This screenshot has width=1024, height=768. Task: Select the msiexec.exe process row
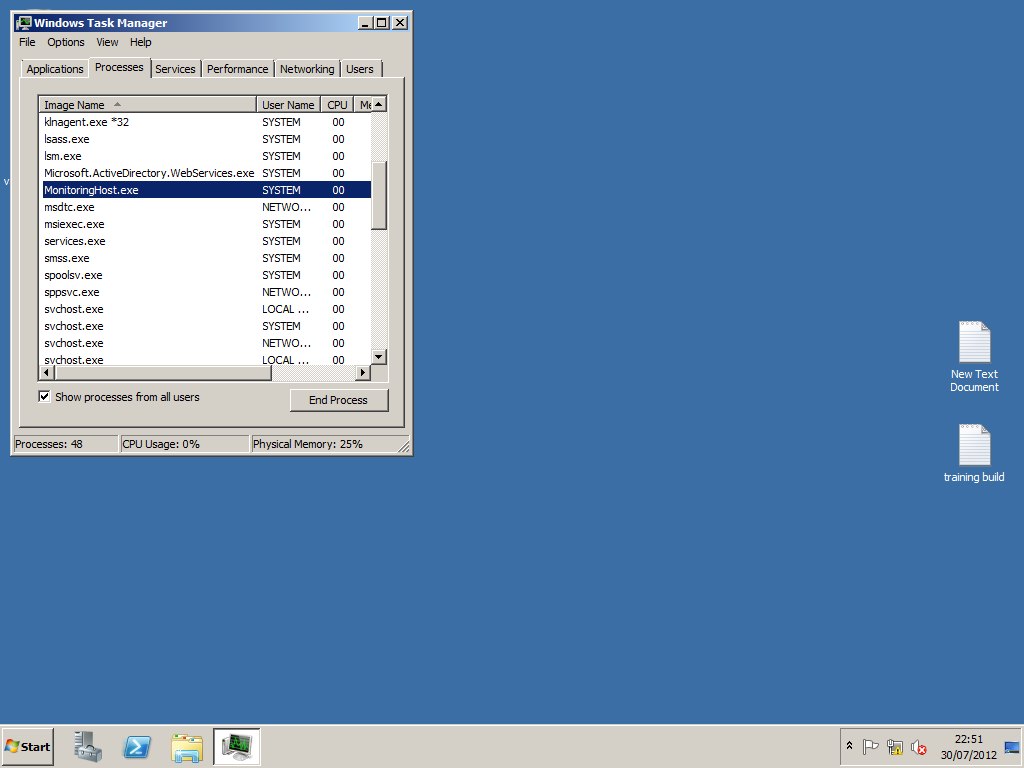click(205, 224)
